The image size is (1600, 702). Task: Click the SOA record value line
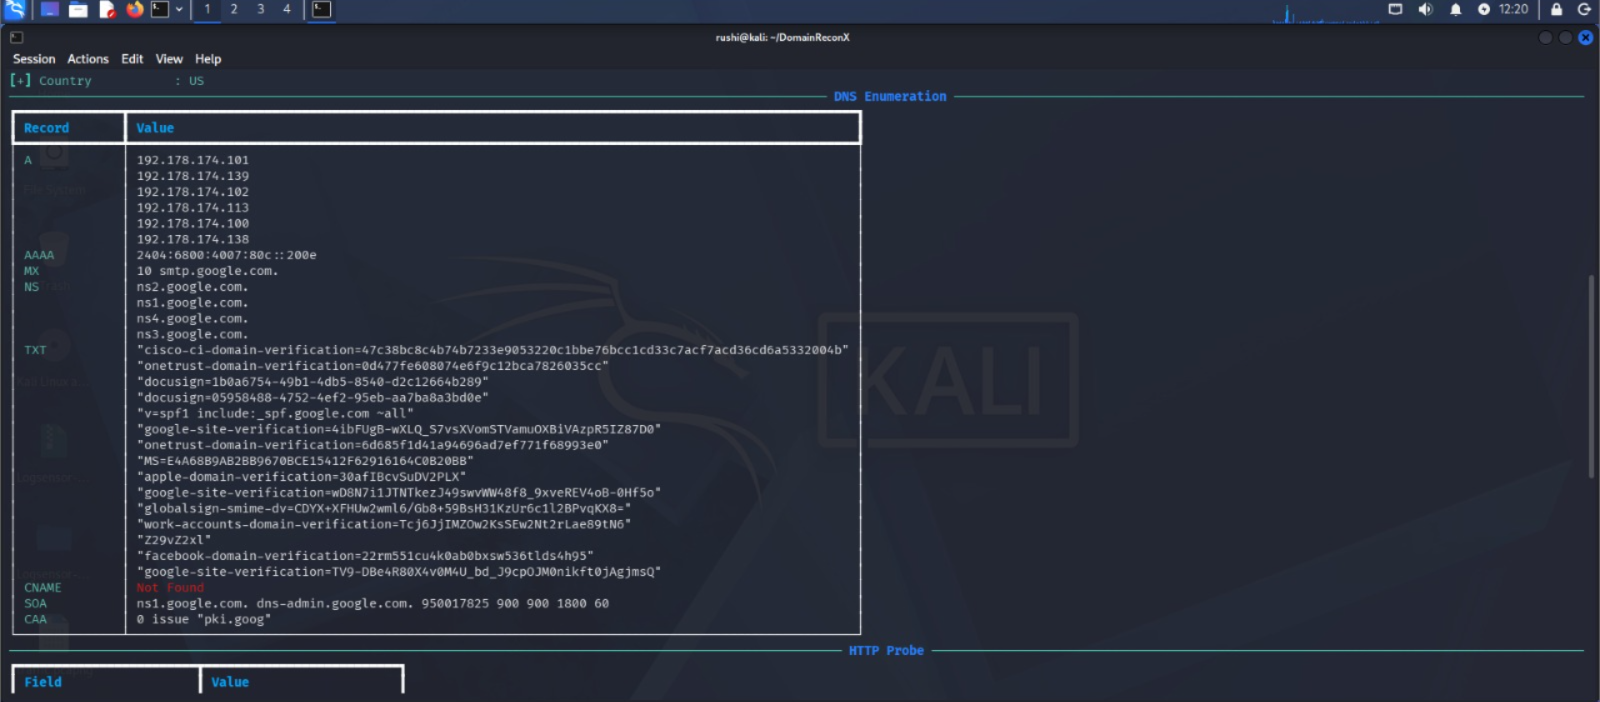(373, 604)
